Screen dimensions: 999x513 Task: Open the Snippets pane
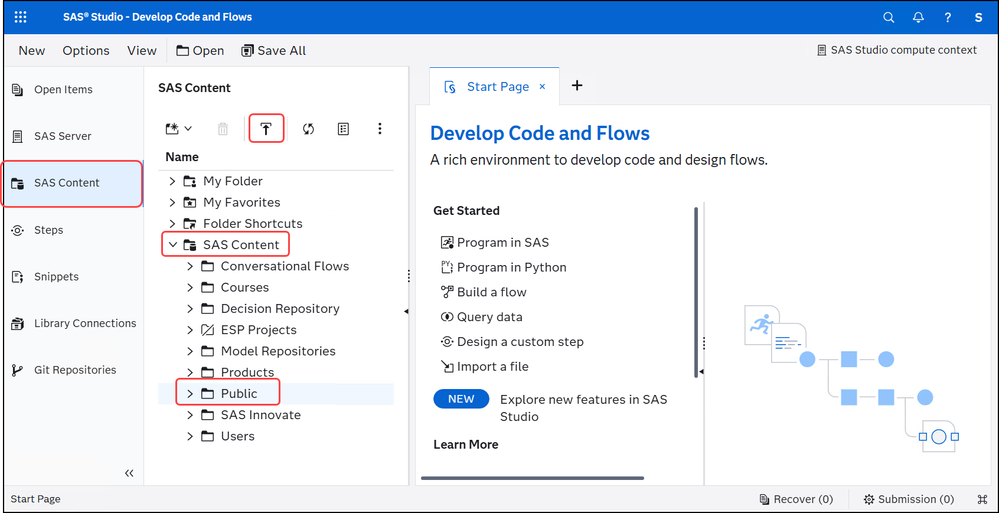click(74, 277)
